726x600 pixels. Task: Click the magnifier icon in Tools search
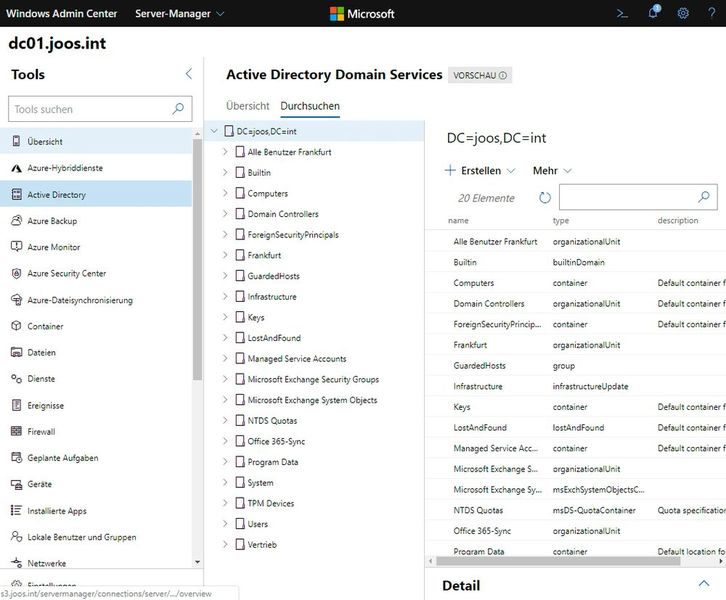pyautogui.click(x=178, y=109)
